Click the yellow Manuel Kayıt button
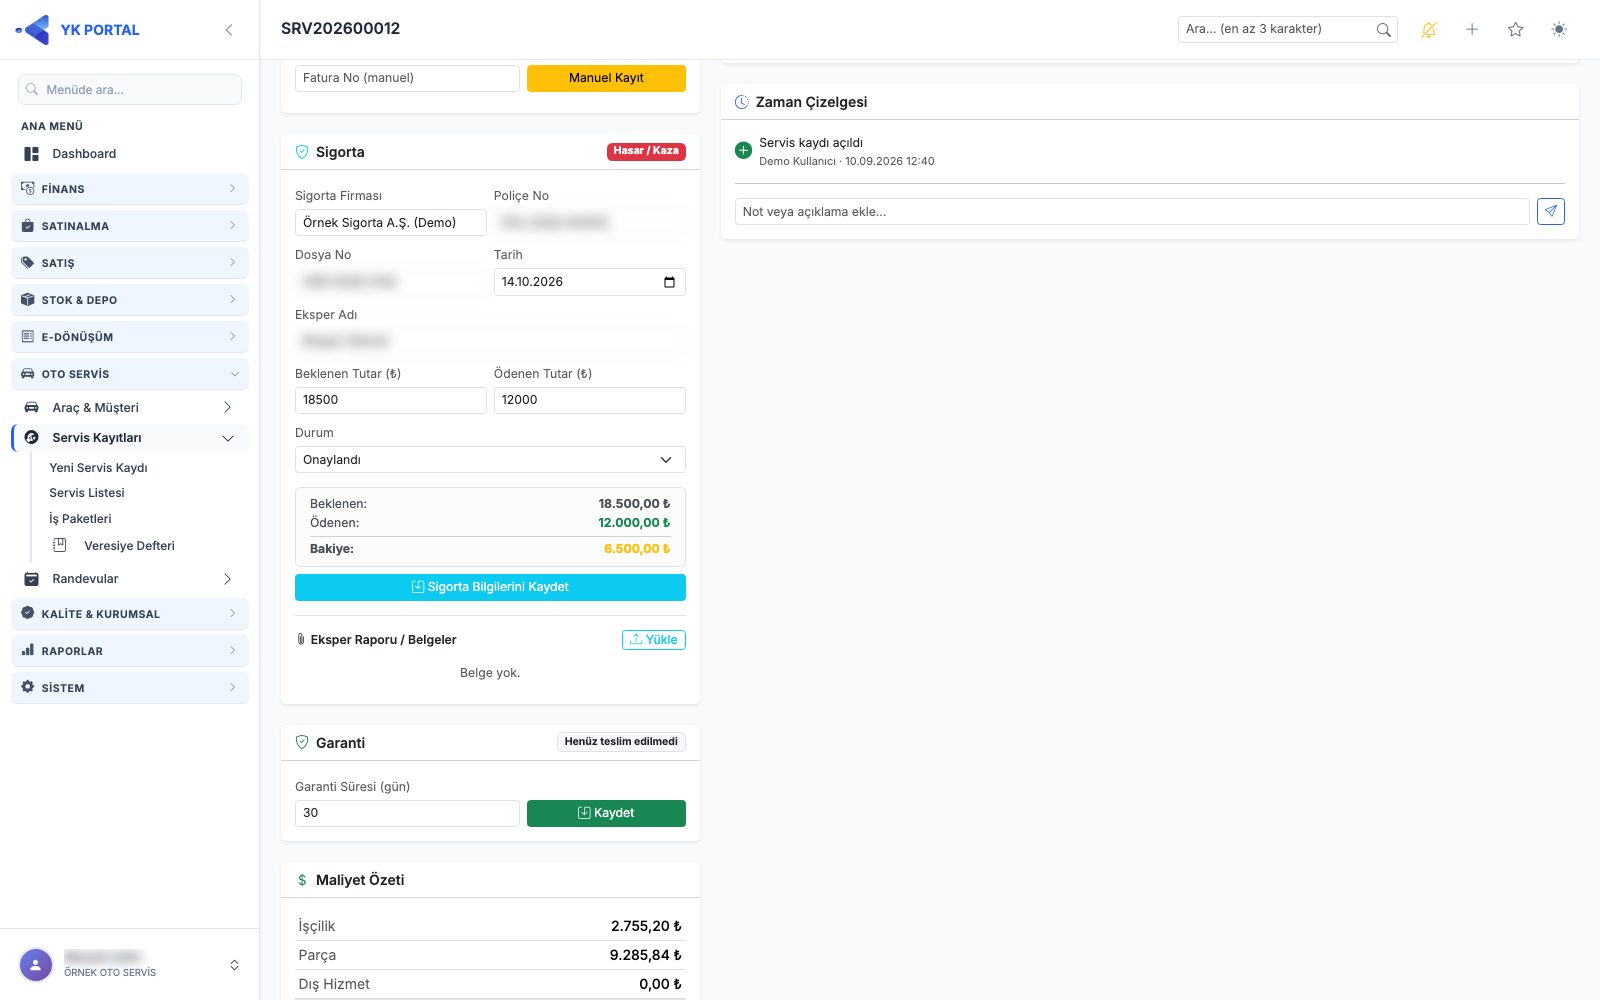The height and width of the screenshot is (1000, 1600). tap(606, 78)
